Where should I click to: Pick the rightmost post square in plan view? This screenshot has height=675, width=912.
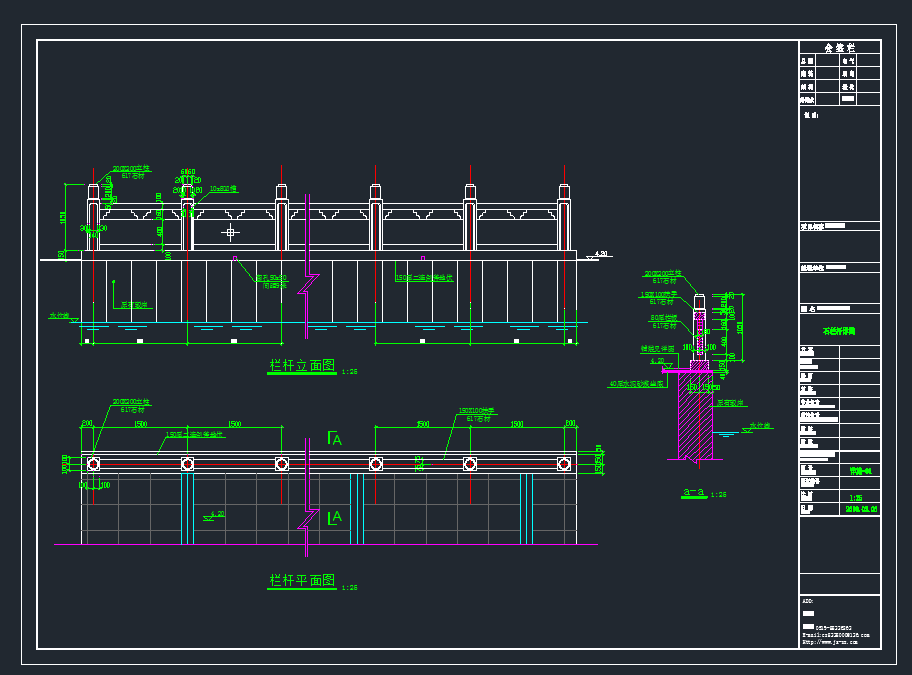(564, 464)
